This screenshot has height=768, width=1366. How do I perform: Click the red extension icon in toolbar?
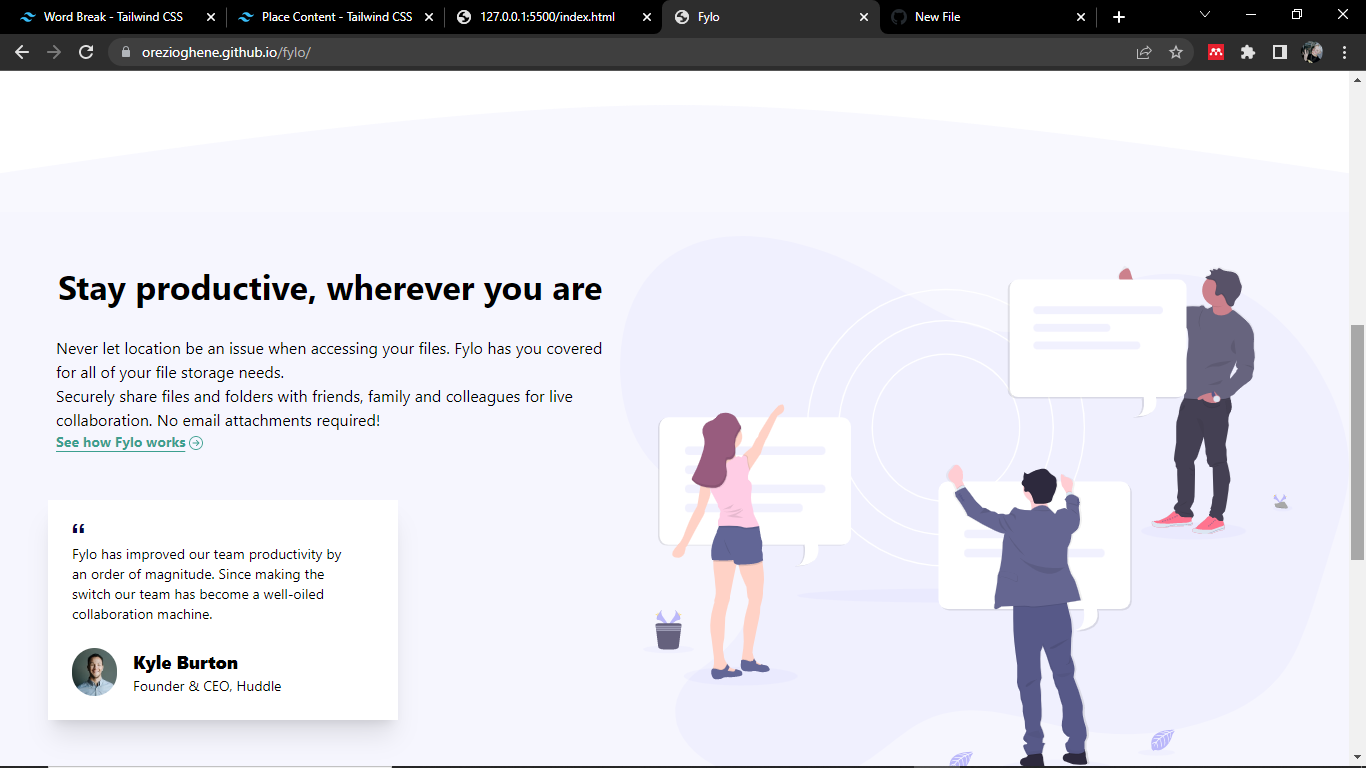pos(1215,51)
